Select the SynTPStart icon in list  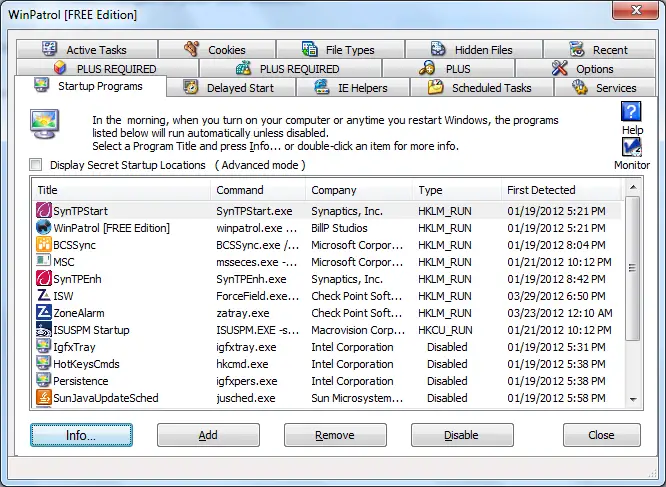pyautogui.click(x=44, y=211)
